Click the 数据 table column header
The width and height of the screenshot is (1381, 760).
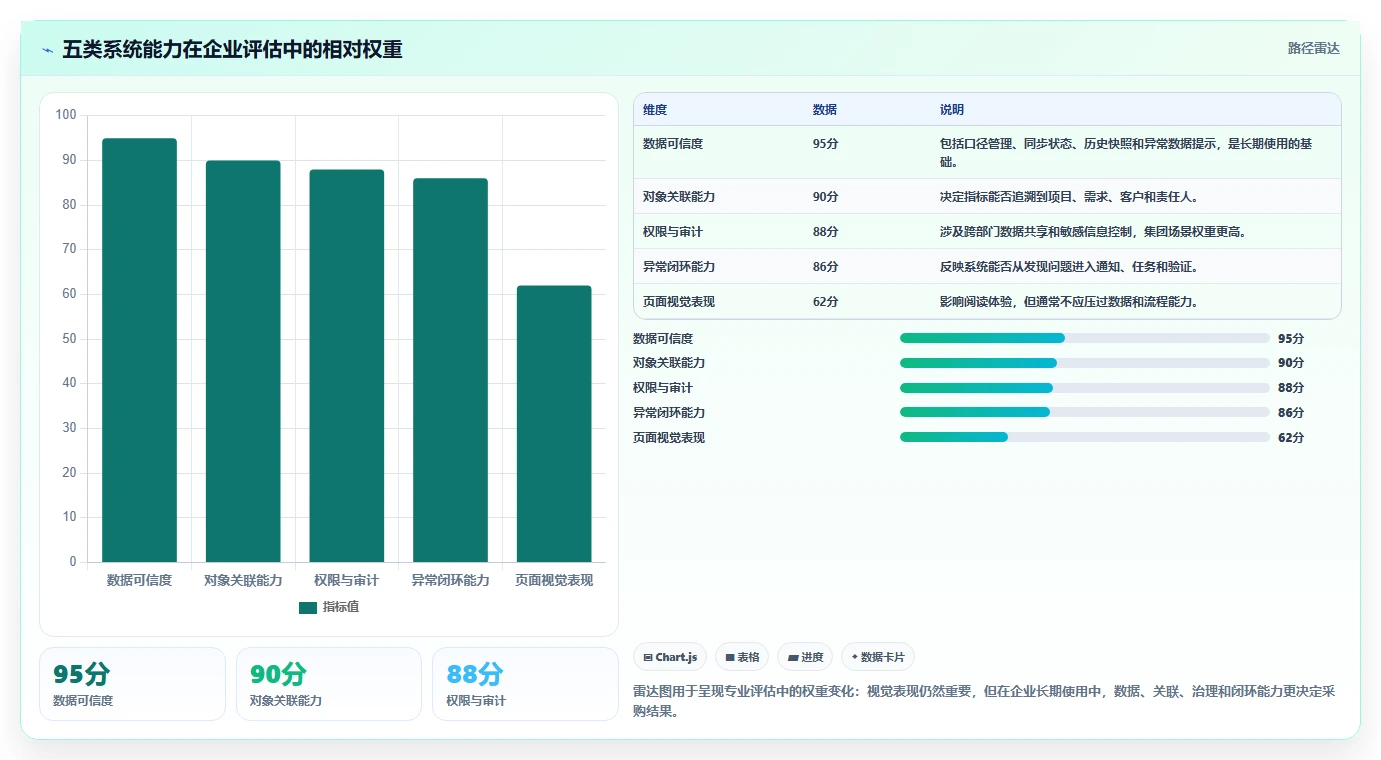(825, 110)
